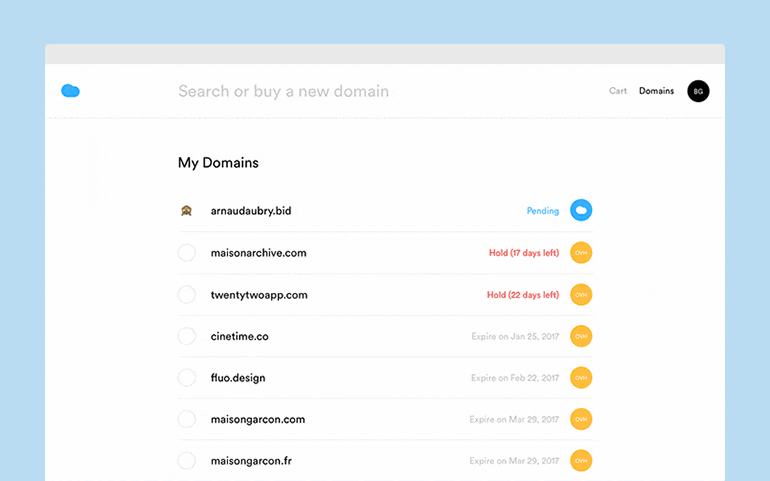Open the maisongarcon.fr domain

pos(251,461)
